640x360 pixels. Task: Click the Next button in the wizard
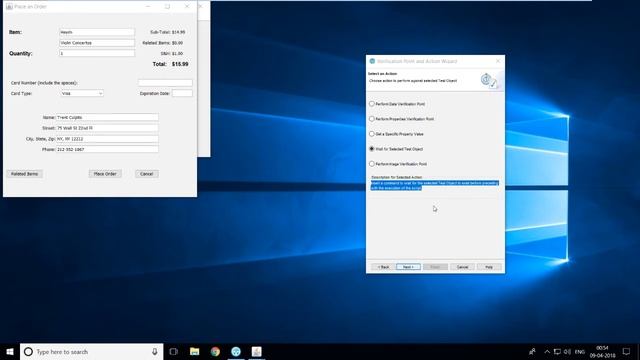pyautogui.click(x=408, y=267)
